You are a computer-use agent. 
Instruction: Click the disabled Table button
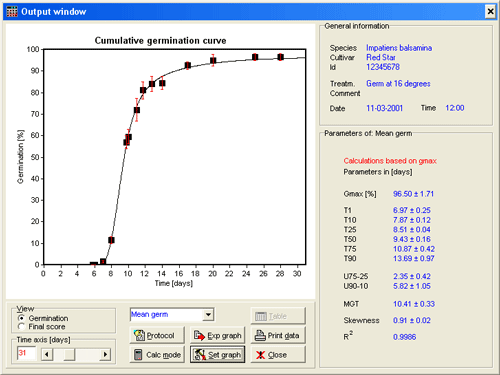[278, 316]
